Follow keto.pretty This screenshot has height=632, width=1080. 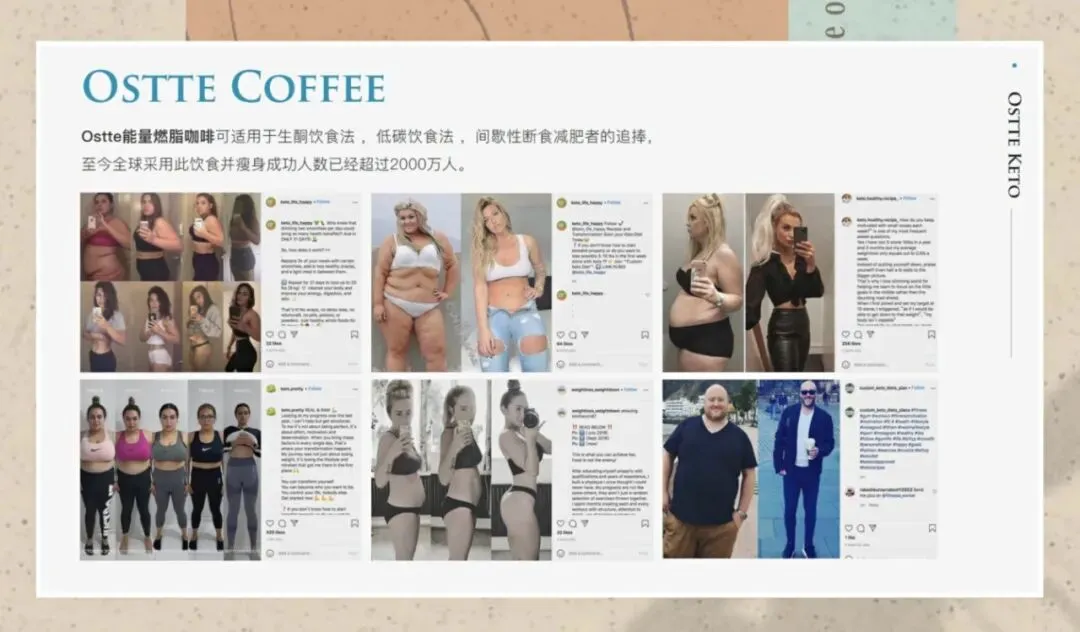point(315,389)
